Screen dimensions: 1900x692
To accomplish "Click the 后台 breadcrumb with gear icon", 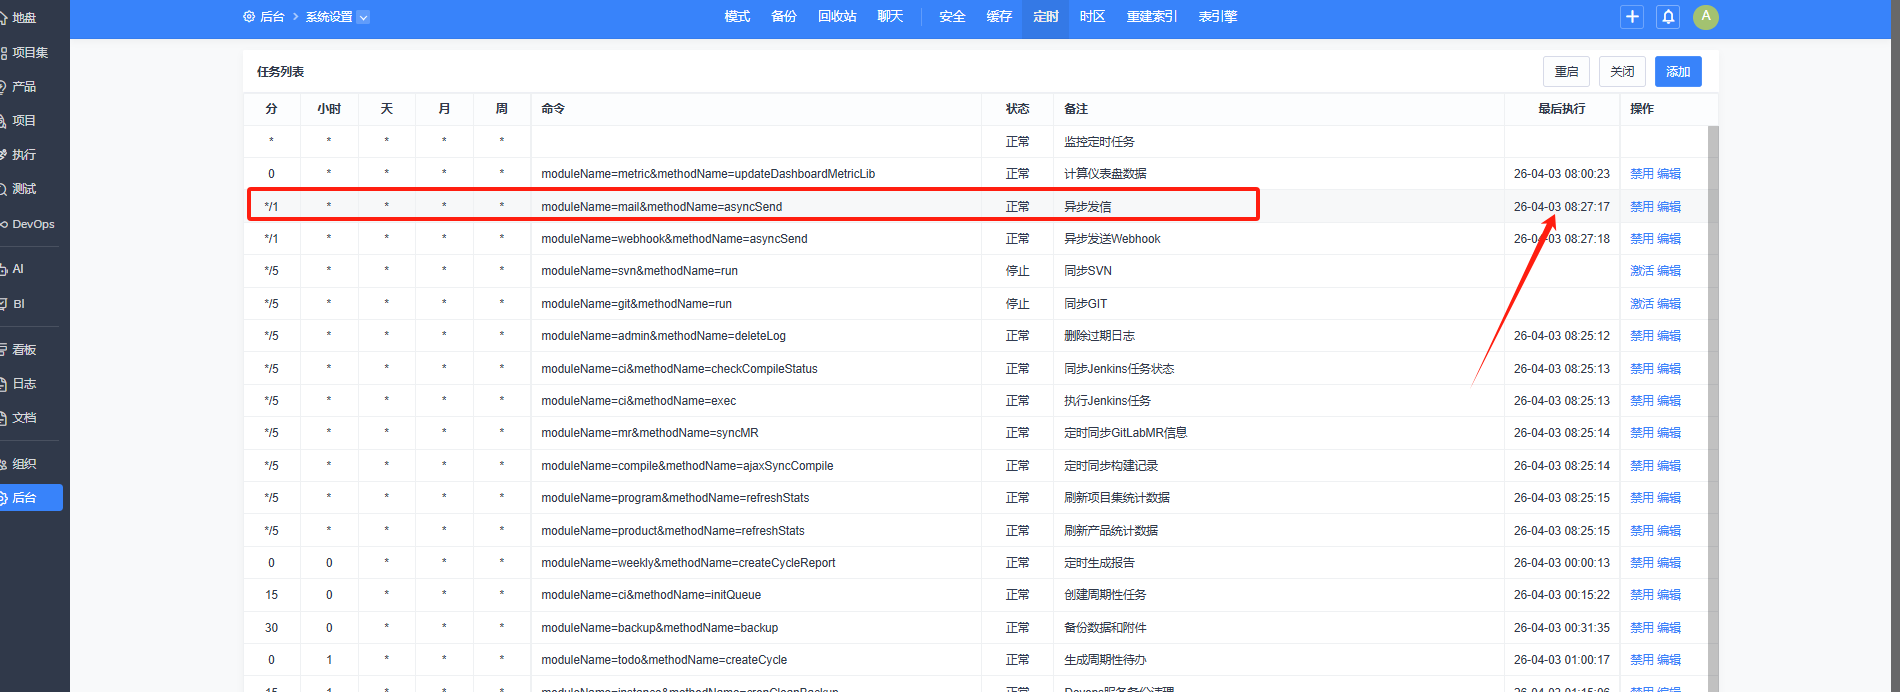I will tap(264, 17).
